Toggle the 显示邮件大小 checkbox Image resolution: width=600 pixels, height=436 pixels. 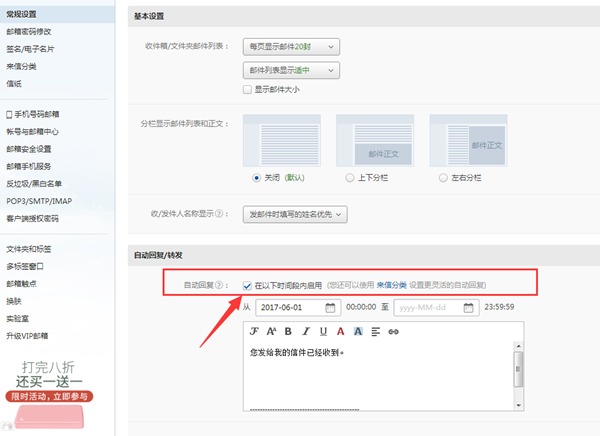coord(247,90)
